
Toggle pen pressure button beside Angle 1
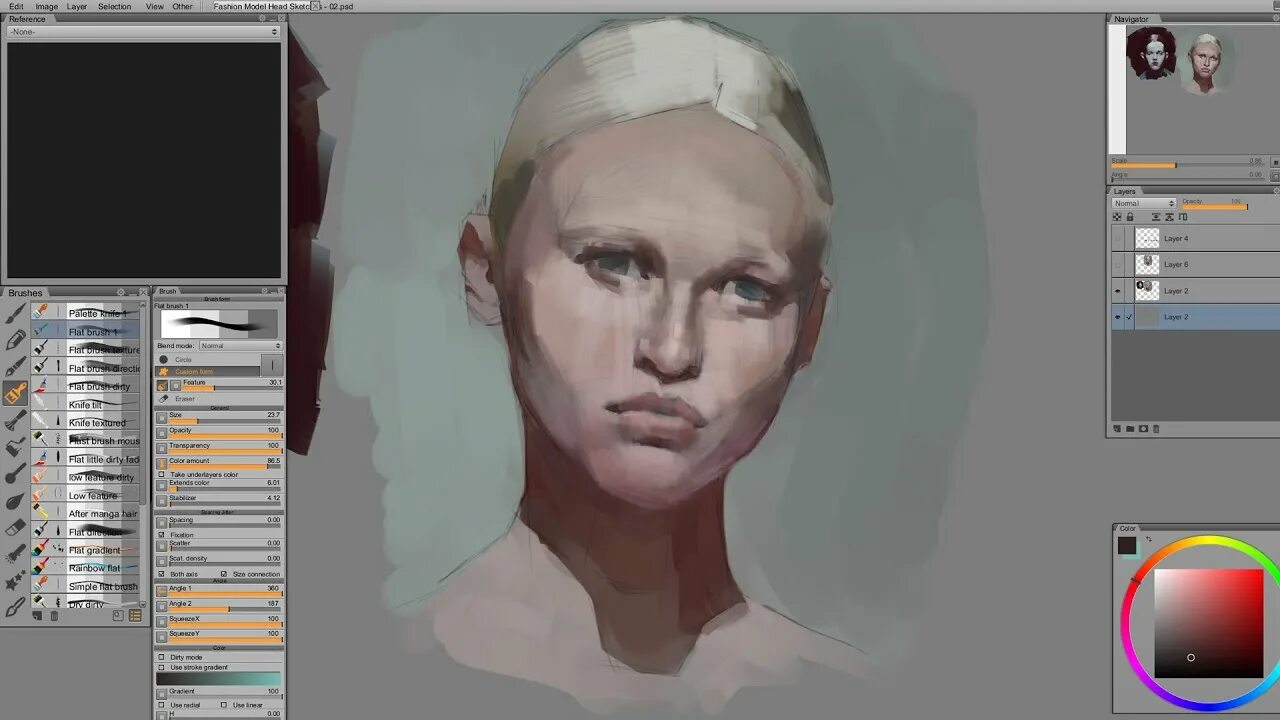point(162,591)
